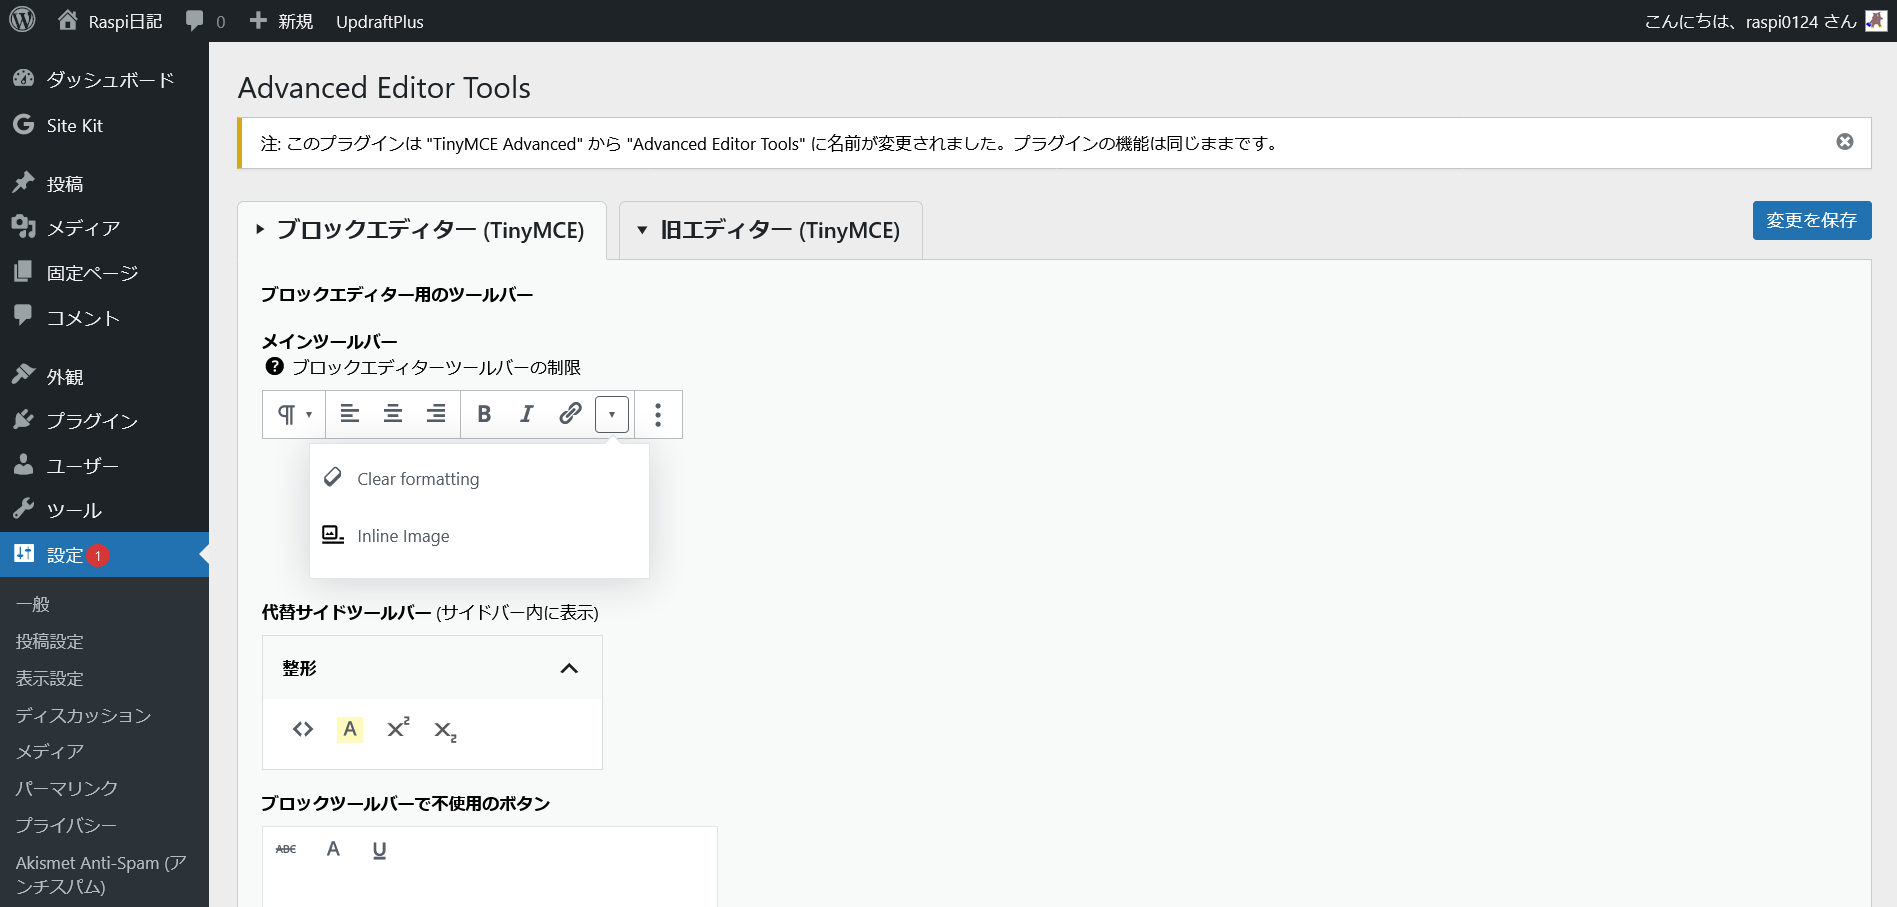Viewport: 1897px width, 907px height.
Task: Click the 新規 new content button
Action: point(281,21)
